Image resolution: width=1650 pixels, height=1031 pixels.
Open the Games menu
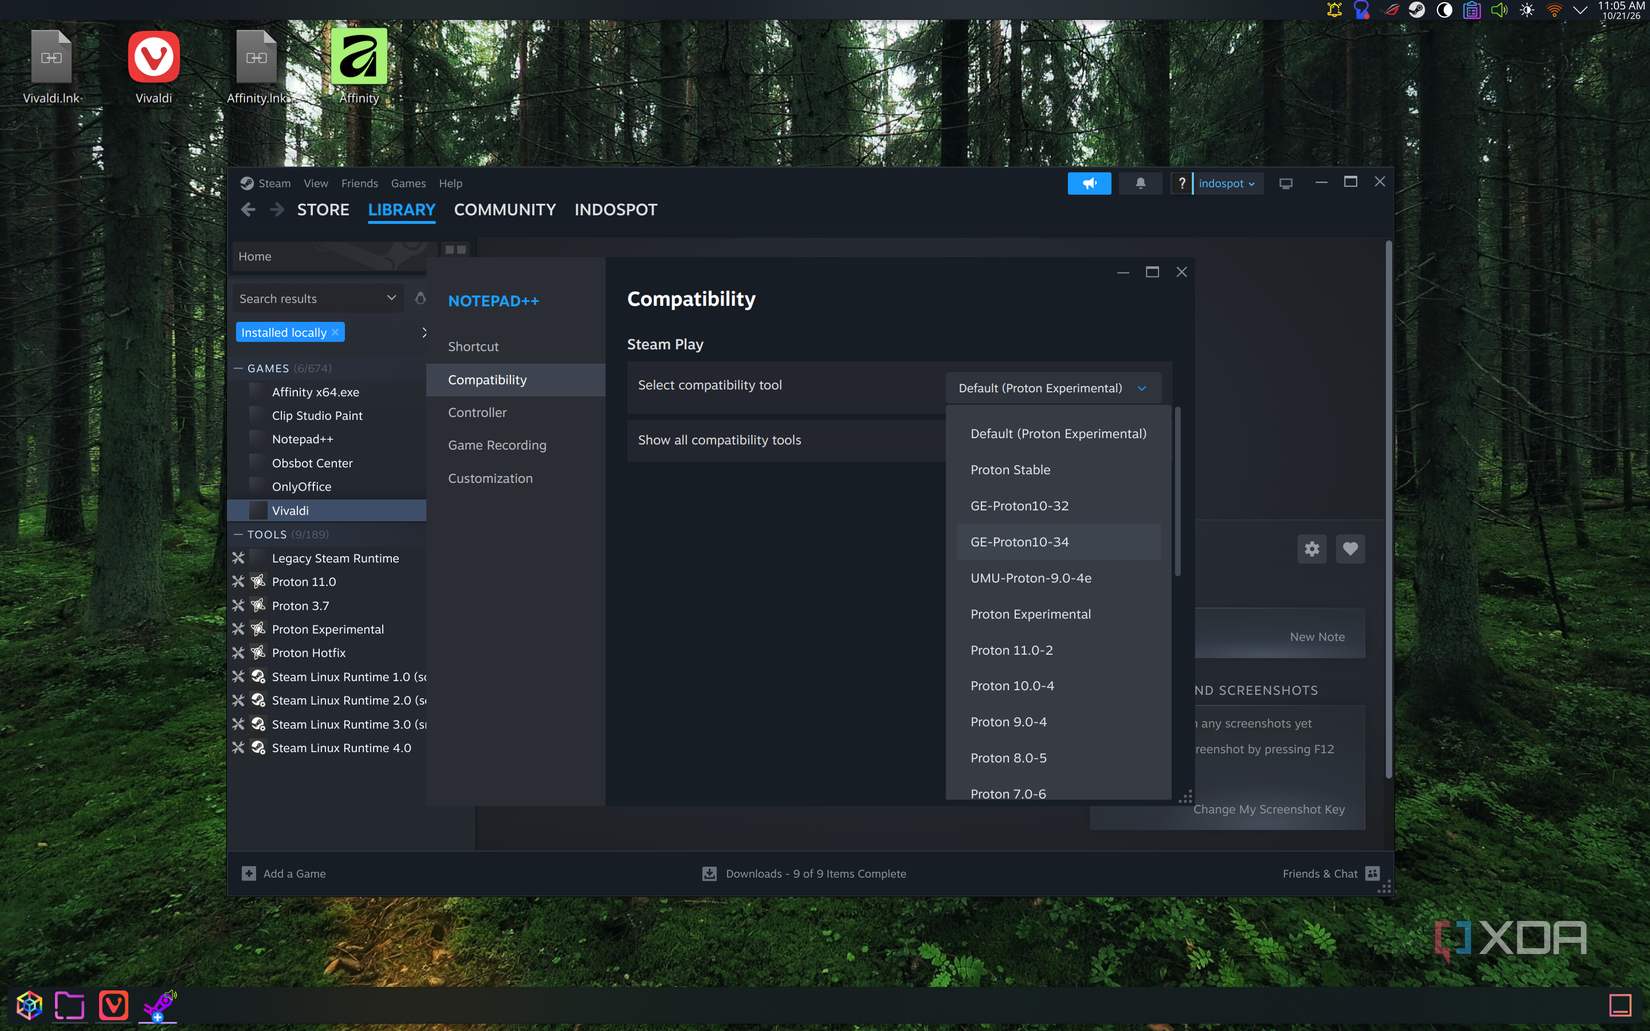click(x=408, y=183)
